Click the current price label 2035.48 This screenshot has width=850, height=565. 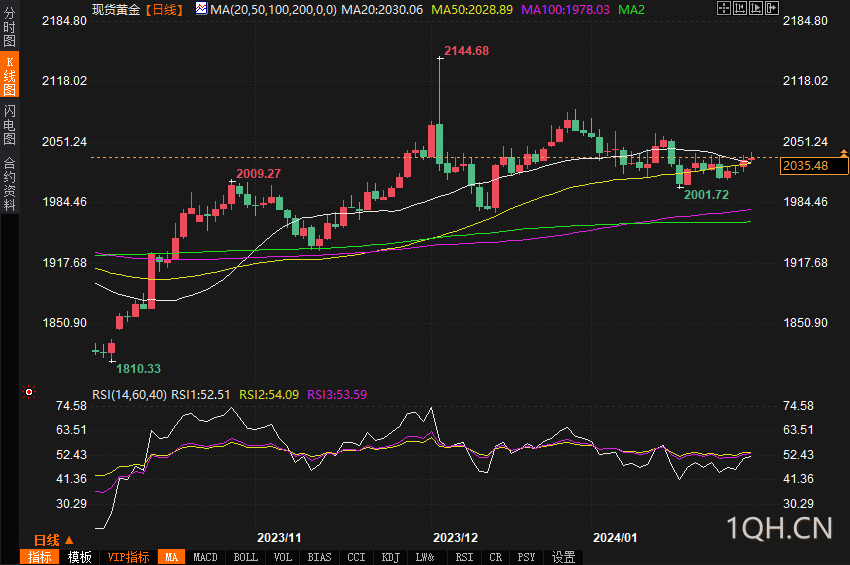tap(806, 166)
